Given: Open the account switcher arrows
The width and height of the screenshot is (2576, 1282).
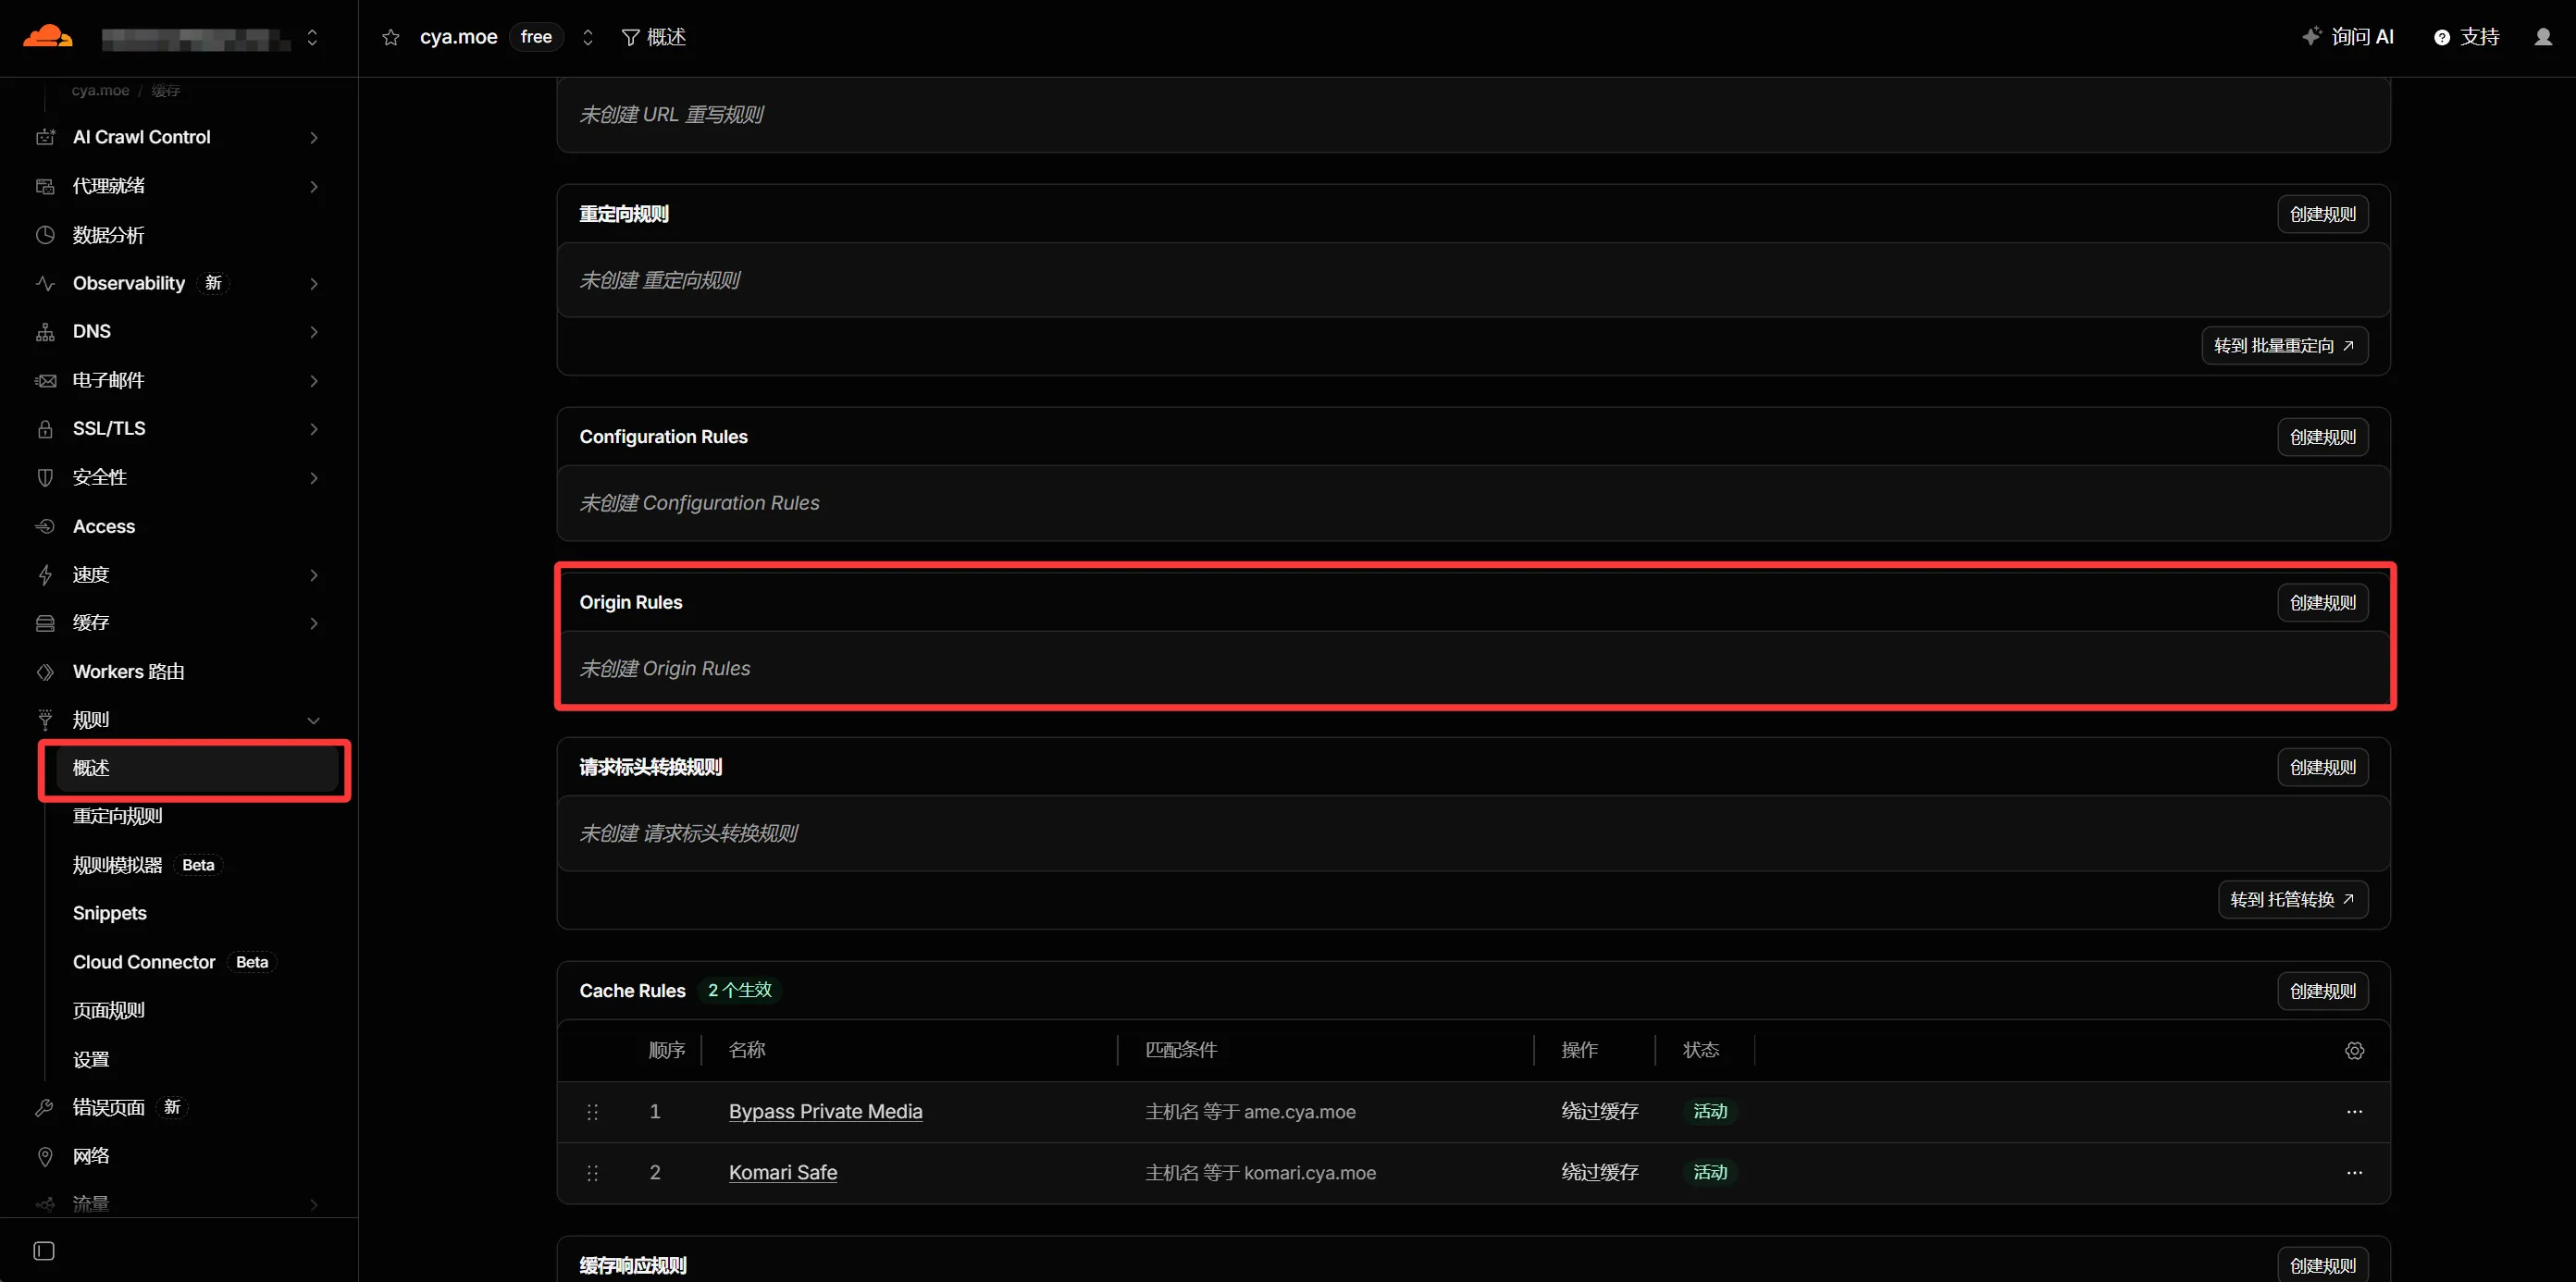Looking at the screenshot, I should (x=312, y=37).
